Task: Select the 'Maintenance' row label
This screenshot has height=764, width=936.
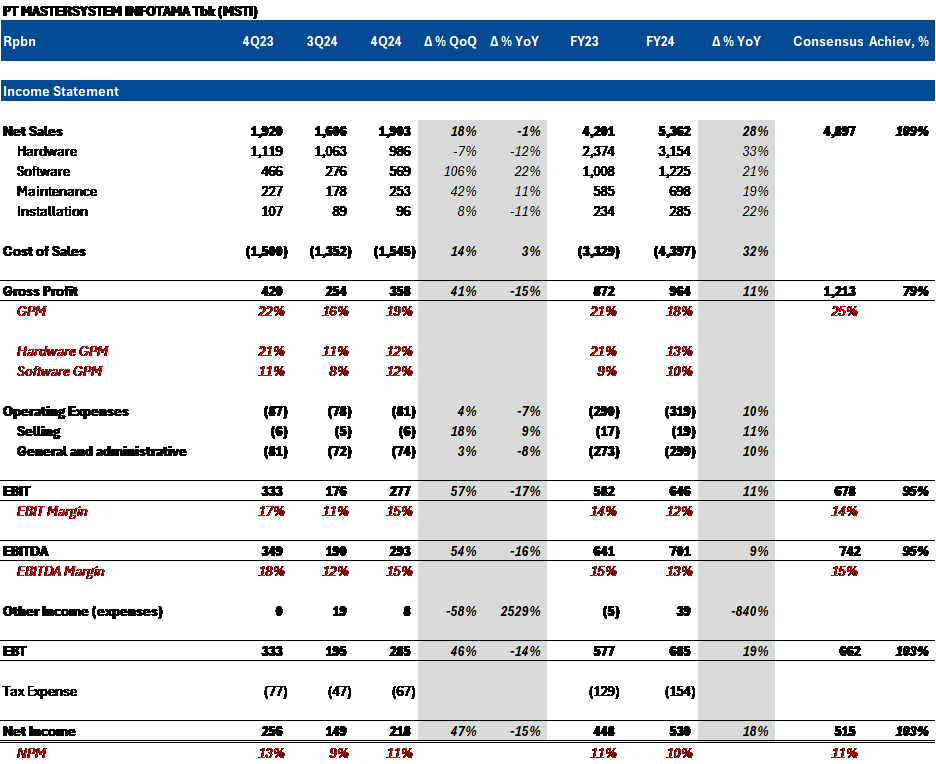Action: (x=57, y=191)
